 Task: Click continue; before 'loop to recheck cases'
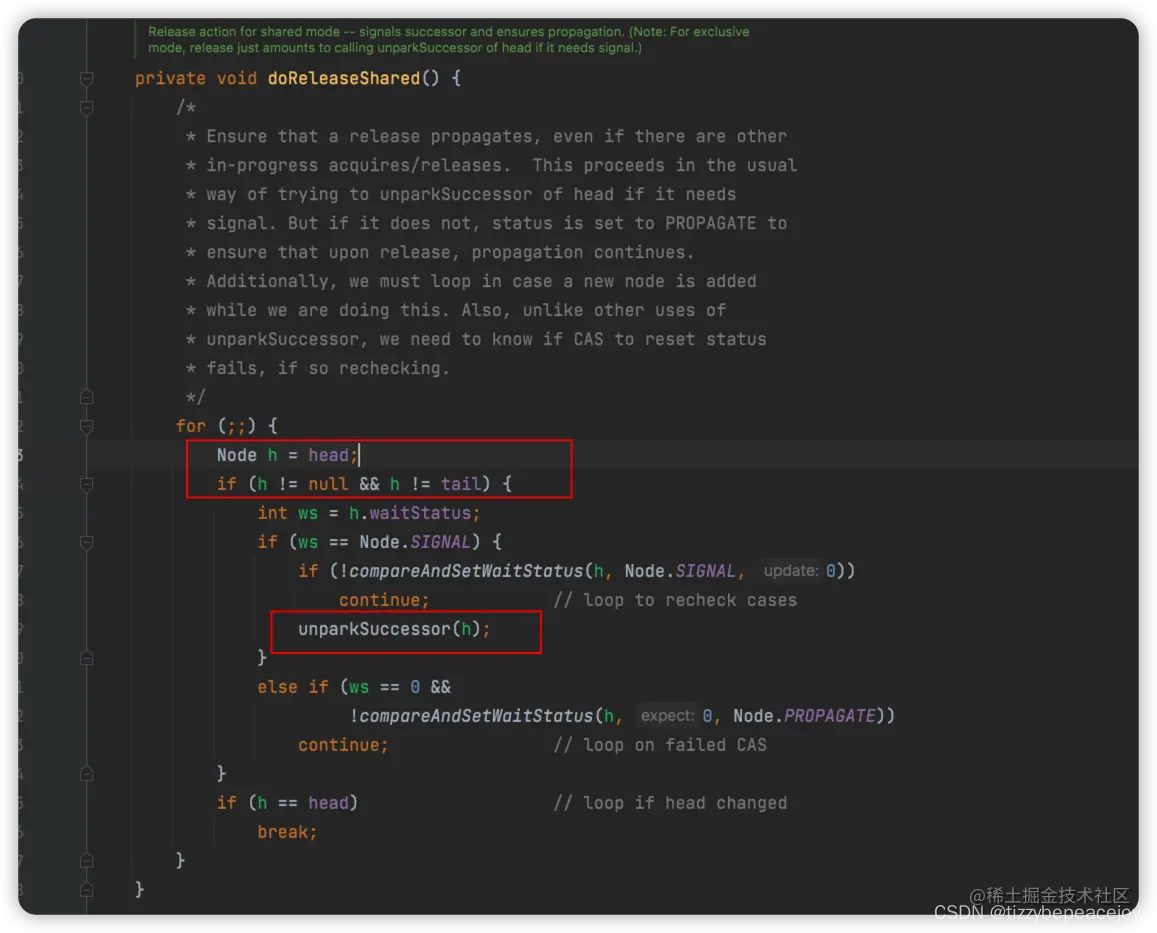pos(384,600)
